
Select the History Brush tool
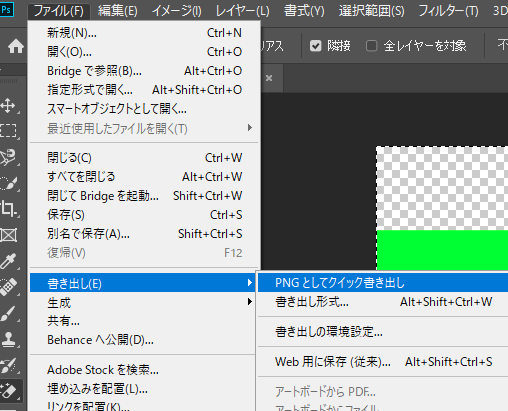coord(8,365)
